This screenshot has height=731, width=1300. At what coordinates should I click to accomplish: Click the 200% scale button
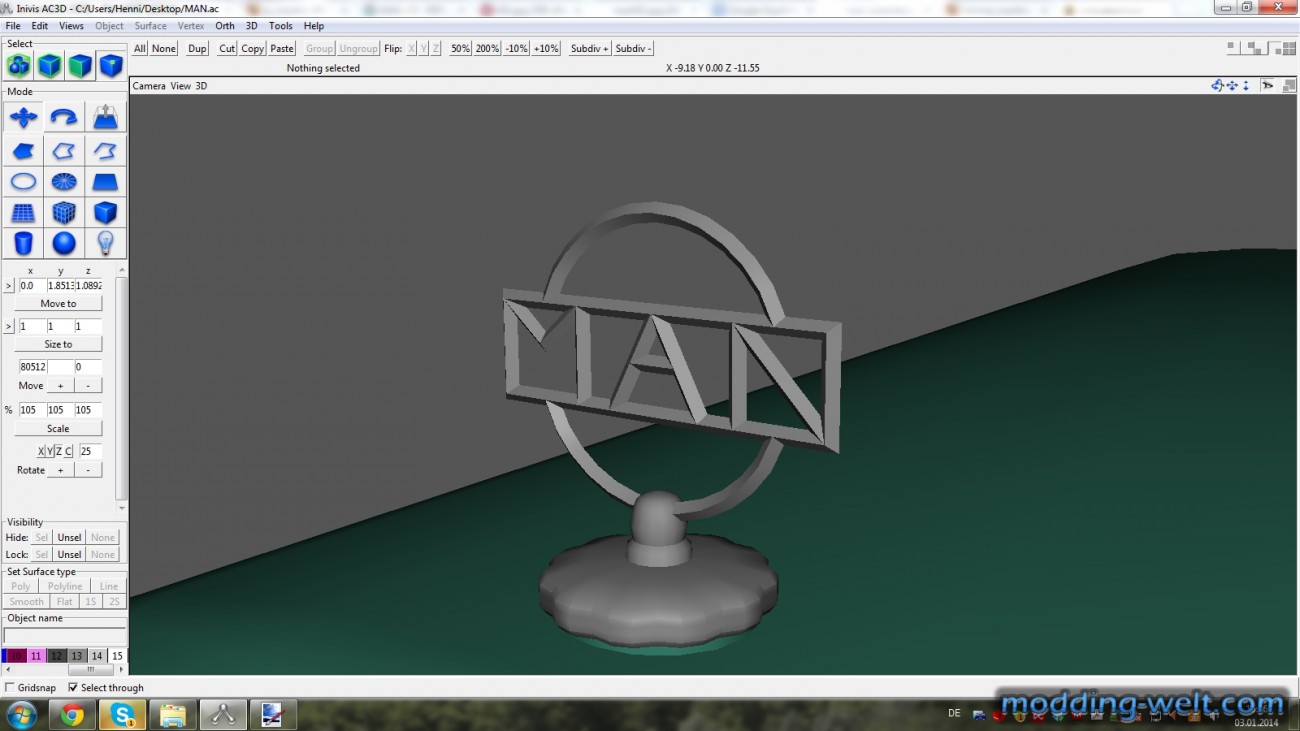point(487,48)
